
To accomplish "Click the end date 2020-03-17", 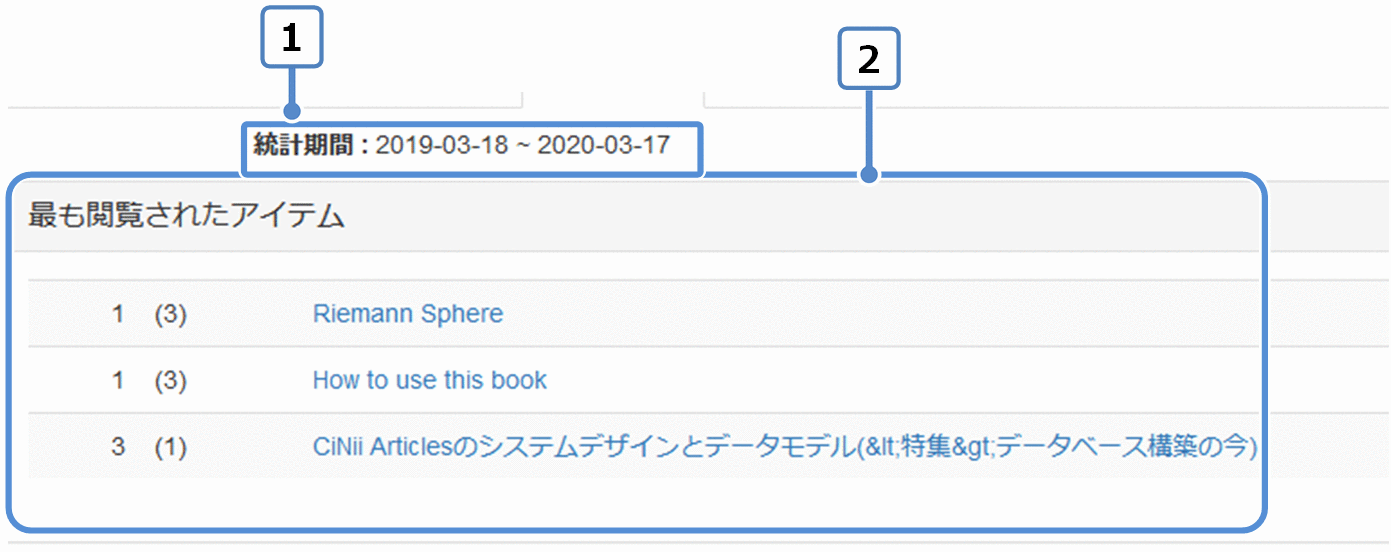I will point(603,145).
